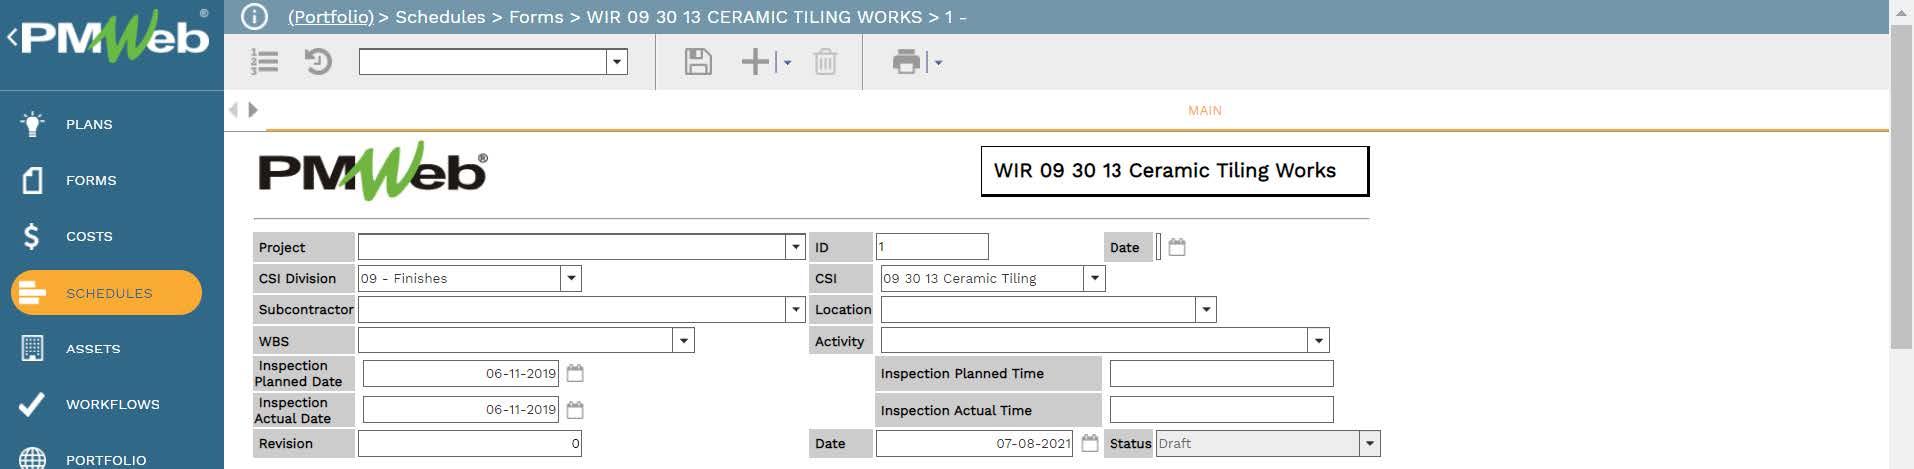This screenshot has width=1914, height=469.
Task: Click the WIR 09 30 13 Ceramic Tiling Works title
Action: [x=1165, y=170]
